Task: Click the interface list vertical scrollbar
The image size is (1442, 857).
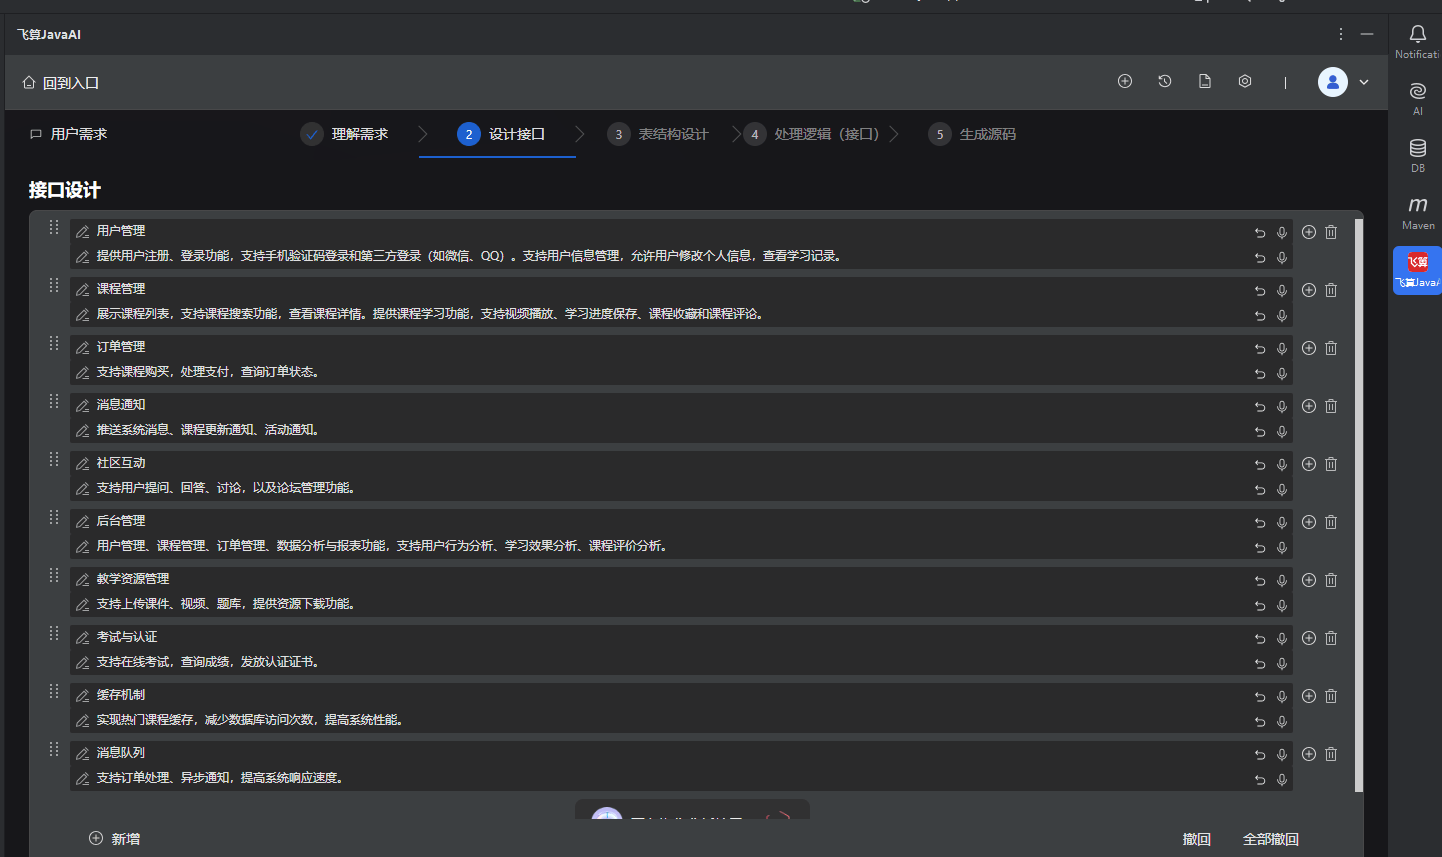Action: [x=1359, y=505]
